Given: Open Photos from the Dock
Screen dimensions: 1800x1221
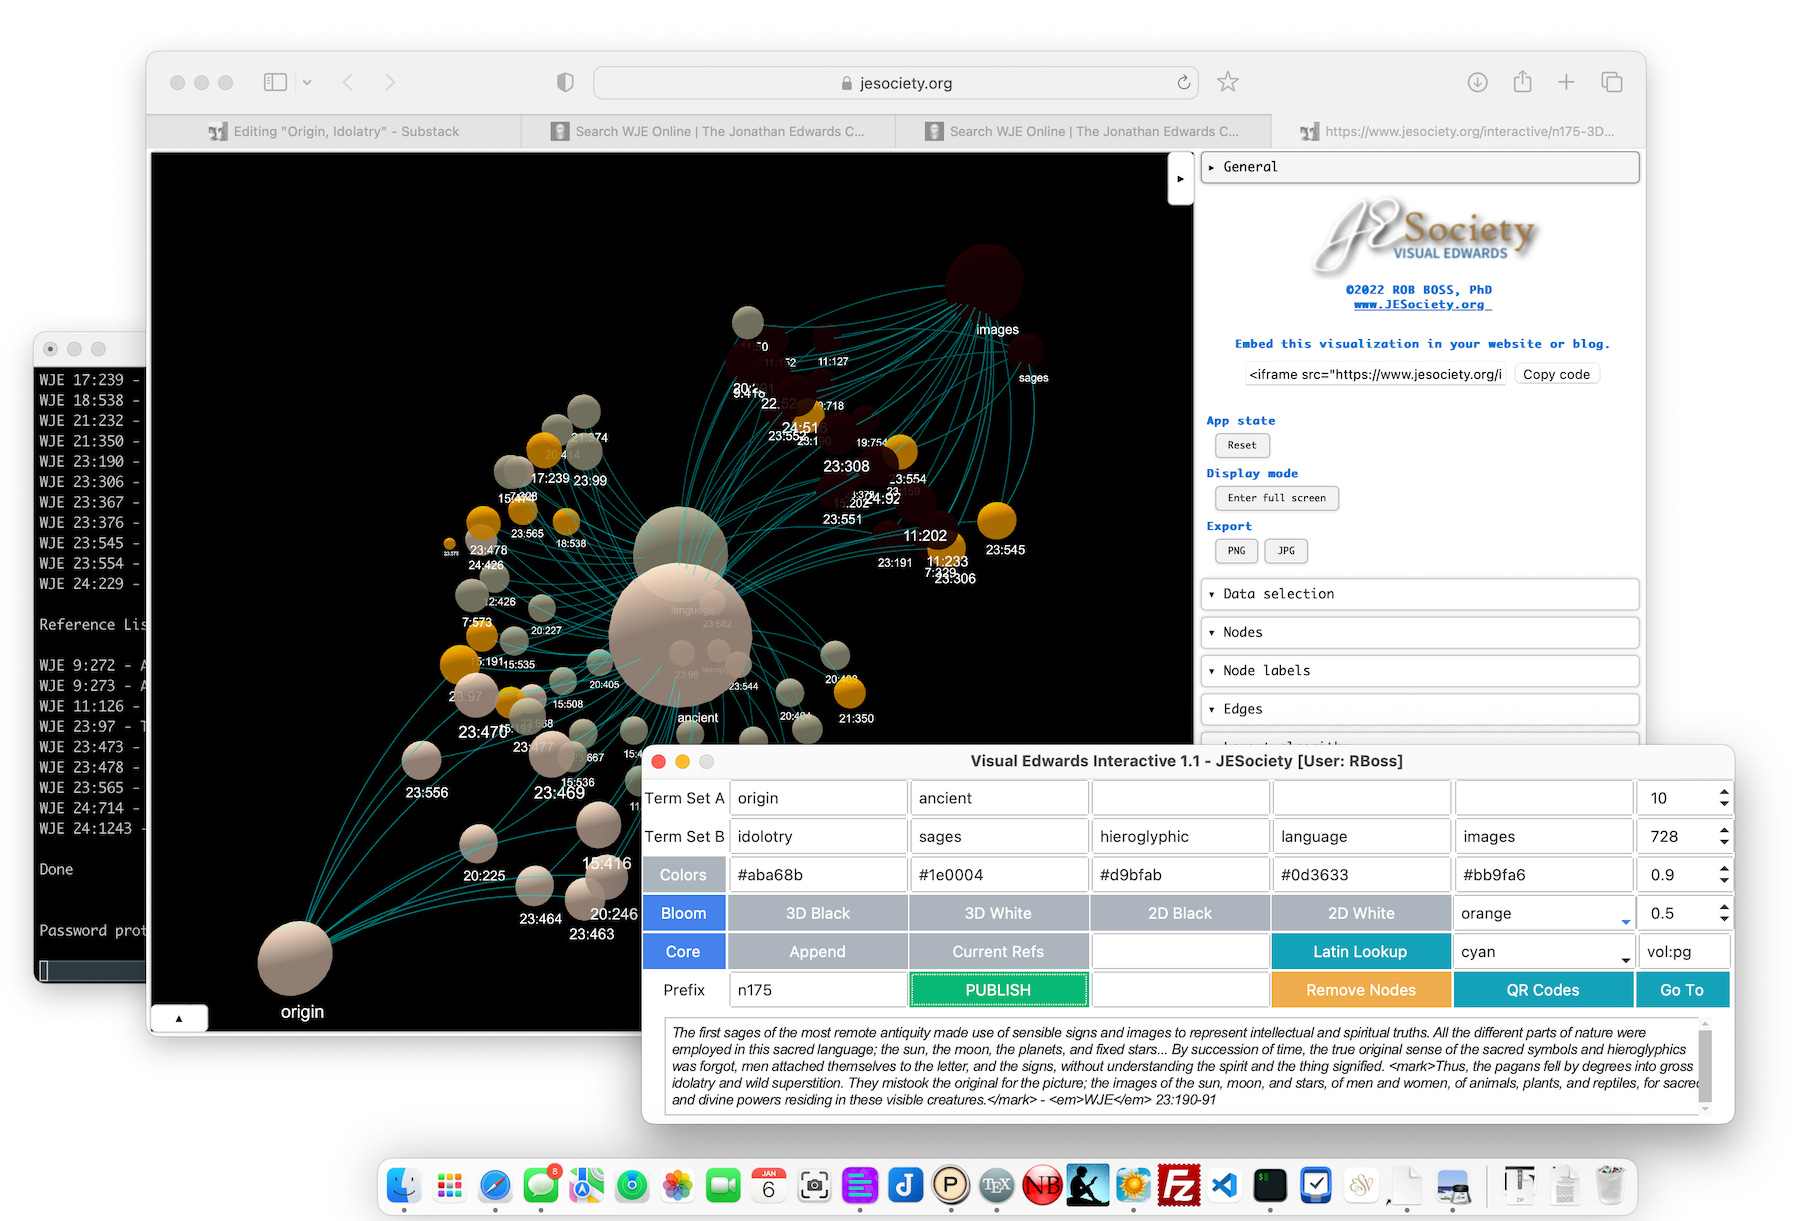Looking at the screenshot, I should [677, 1186].
